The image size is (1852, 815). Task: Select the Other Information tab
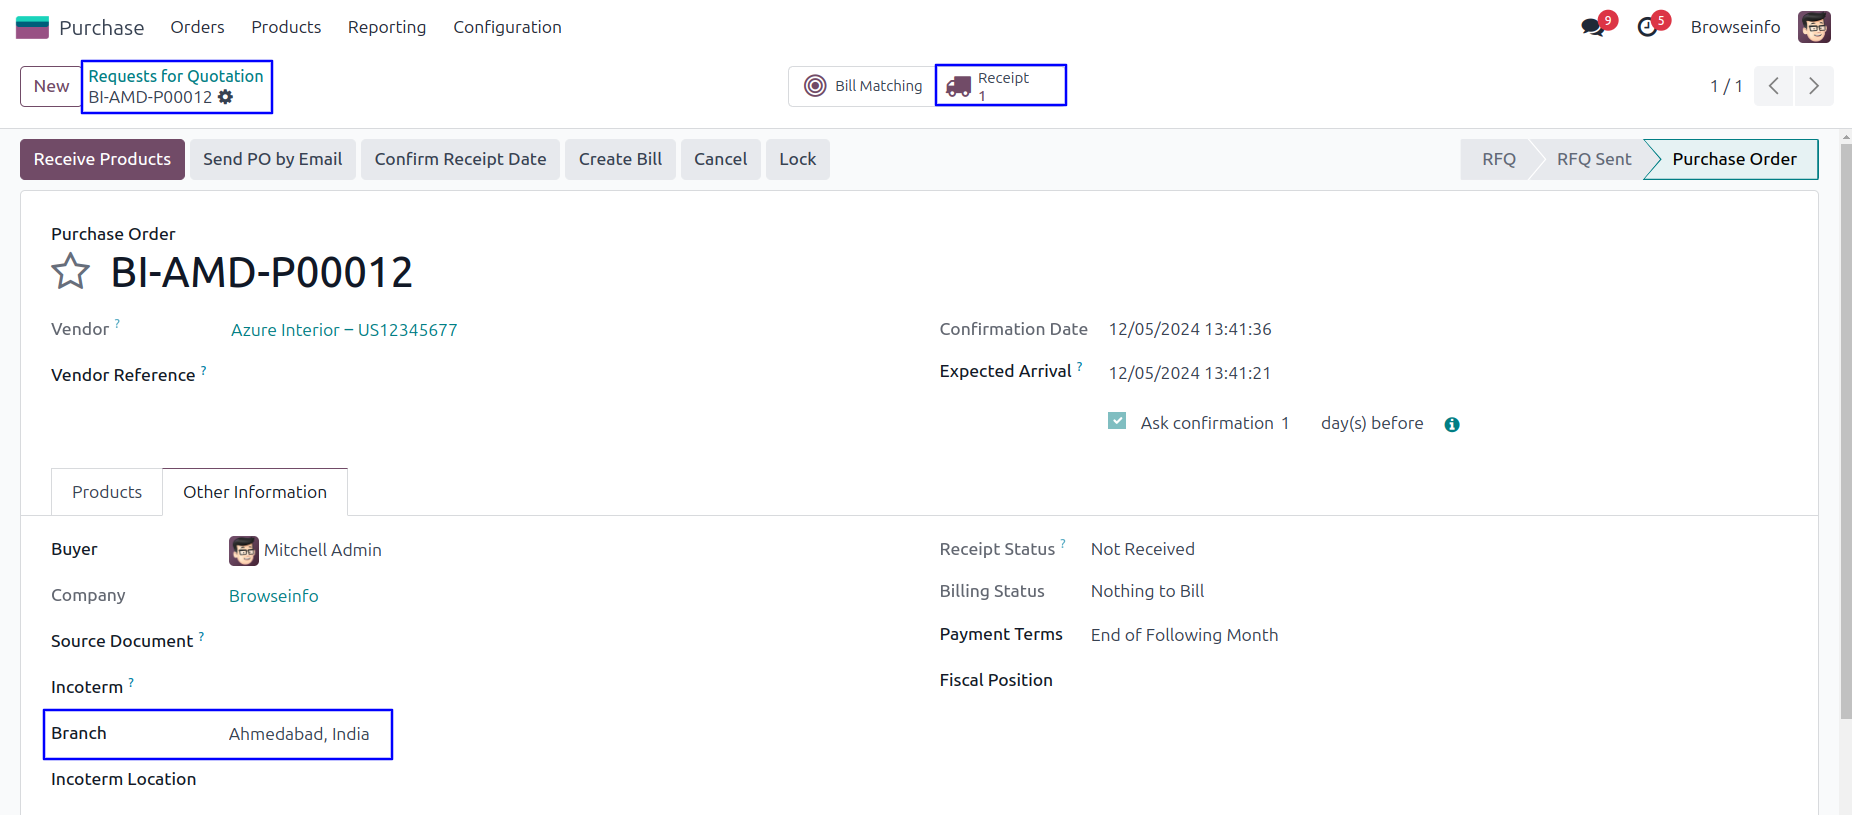click(255, 492)
